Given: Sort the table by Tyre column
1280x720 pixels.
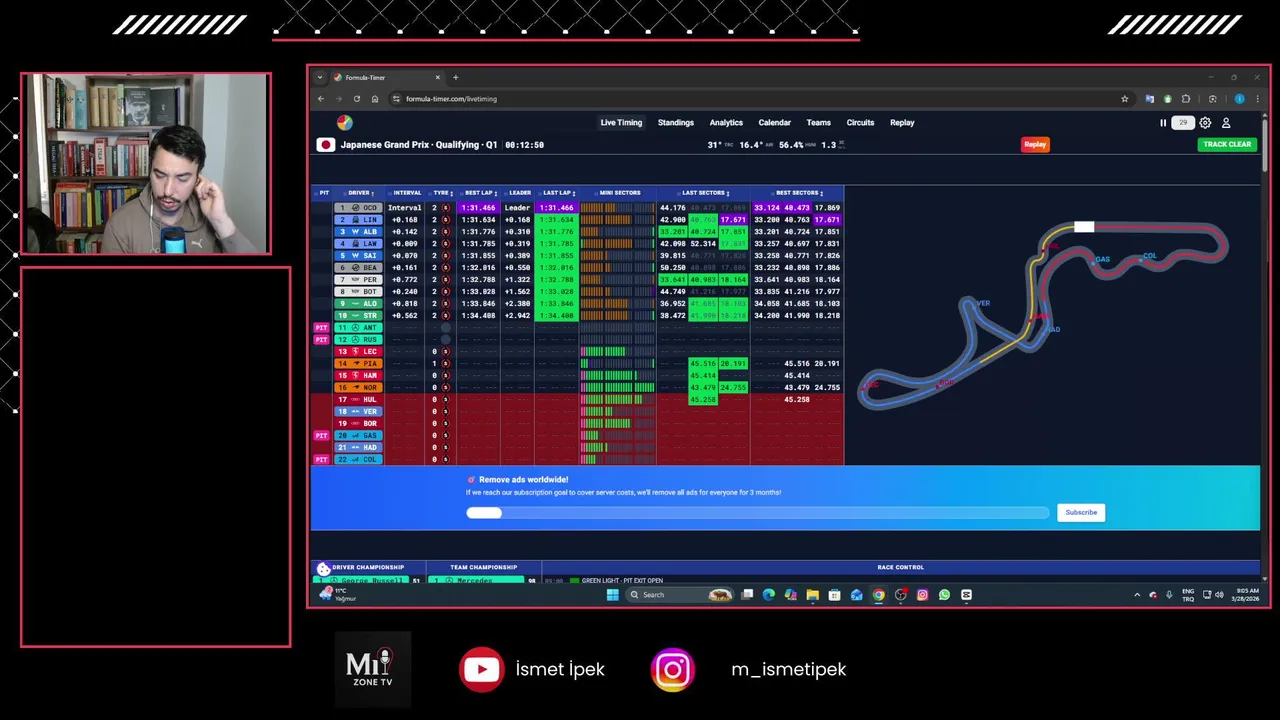Looking at the screenshot, I should 442,193.
